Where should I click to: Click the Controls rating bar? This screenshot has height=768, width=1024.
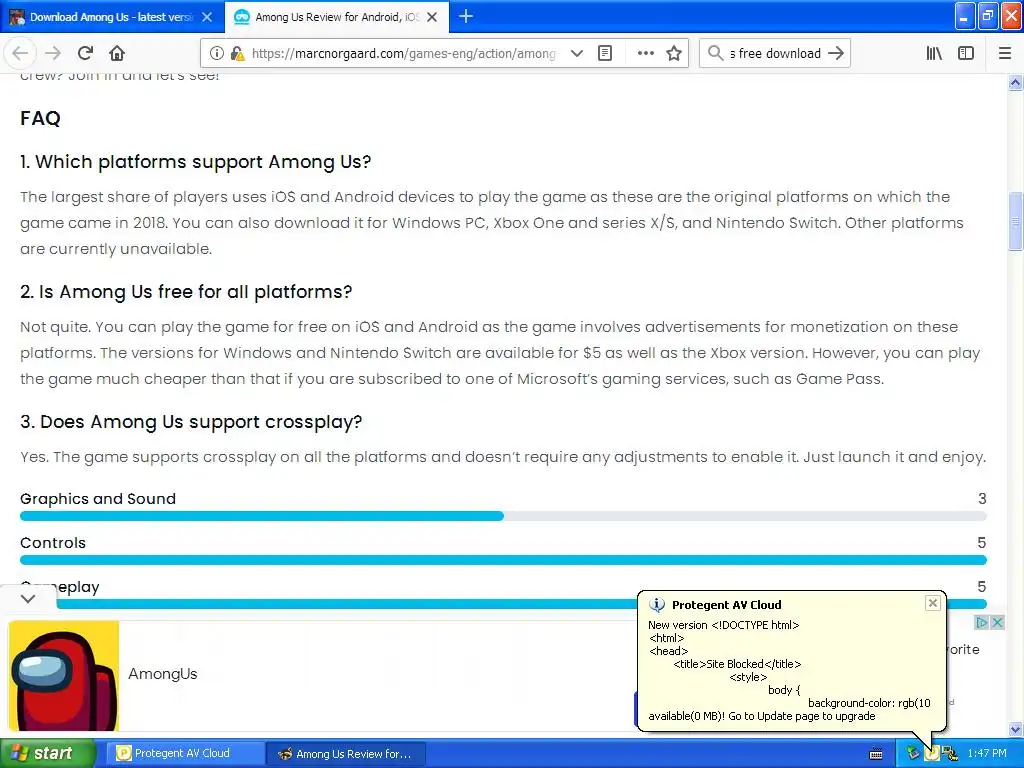pos(503,560)
